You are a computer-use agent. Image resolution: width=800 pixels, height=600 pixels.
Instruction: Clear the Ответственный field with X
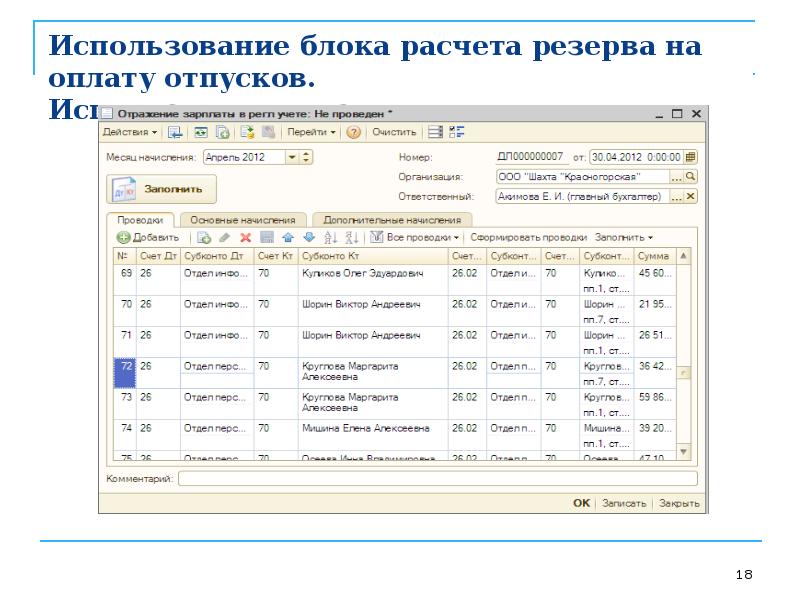coord(690,197)
